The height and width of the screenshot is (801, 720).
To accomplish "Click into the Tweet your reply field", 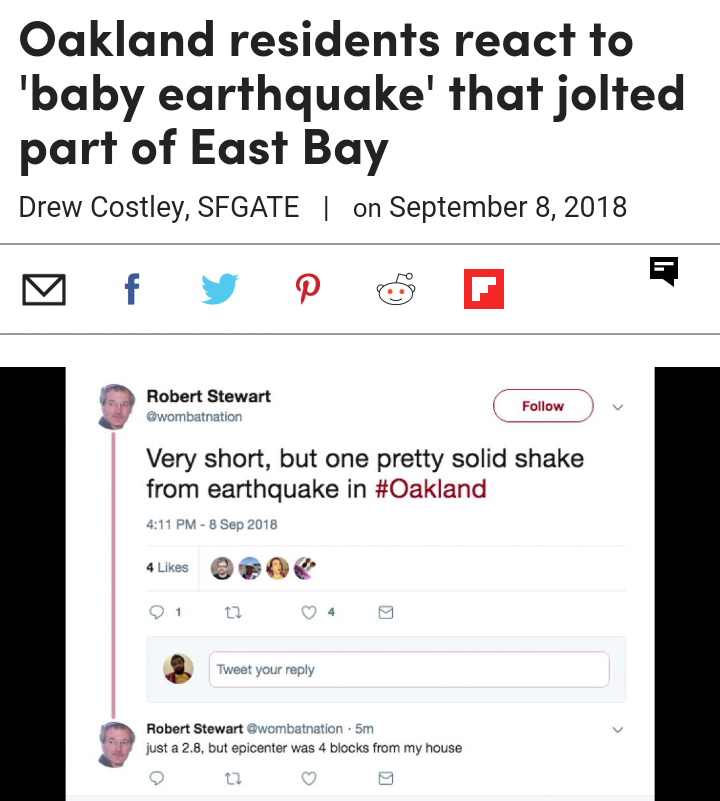I will (x=408, y=669).
